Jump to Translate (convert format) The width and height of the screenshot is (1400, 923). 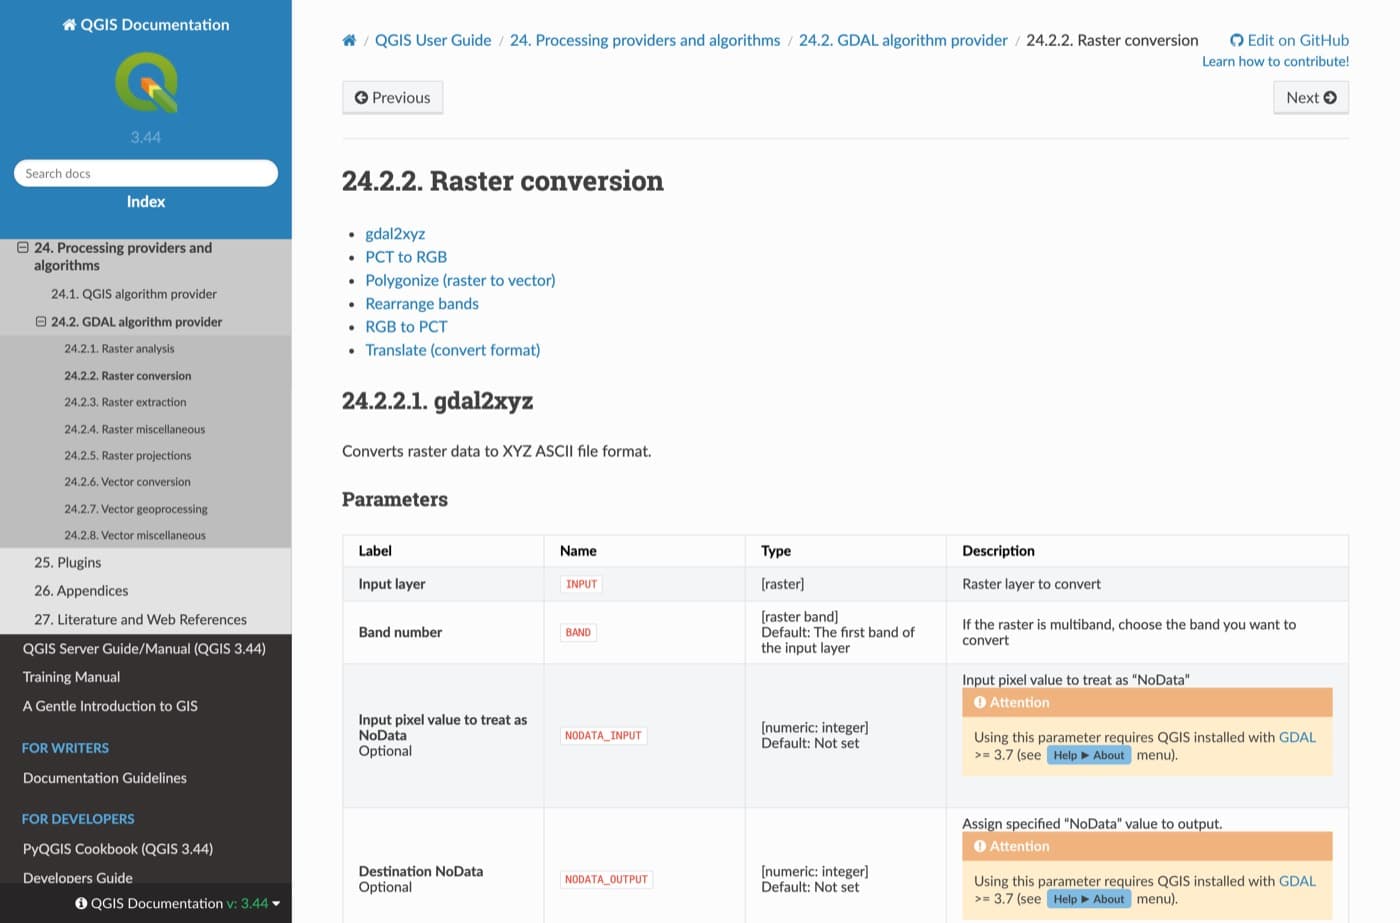click(453, 351)
